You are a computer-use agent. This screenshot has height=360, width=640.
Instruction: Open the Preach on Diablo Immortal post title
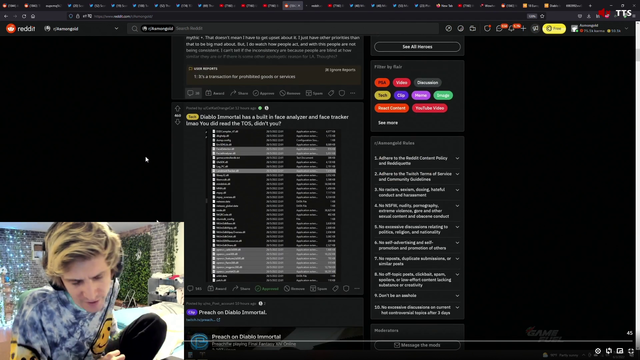click(233, 312)
